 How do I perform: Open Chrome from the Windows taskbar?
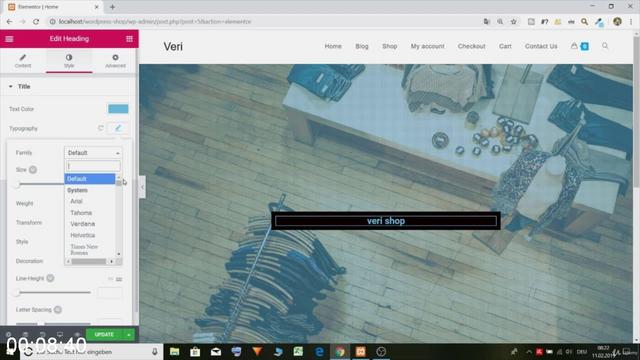(x=340, y=351)
